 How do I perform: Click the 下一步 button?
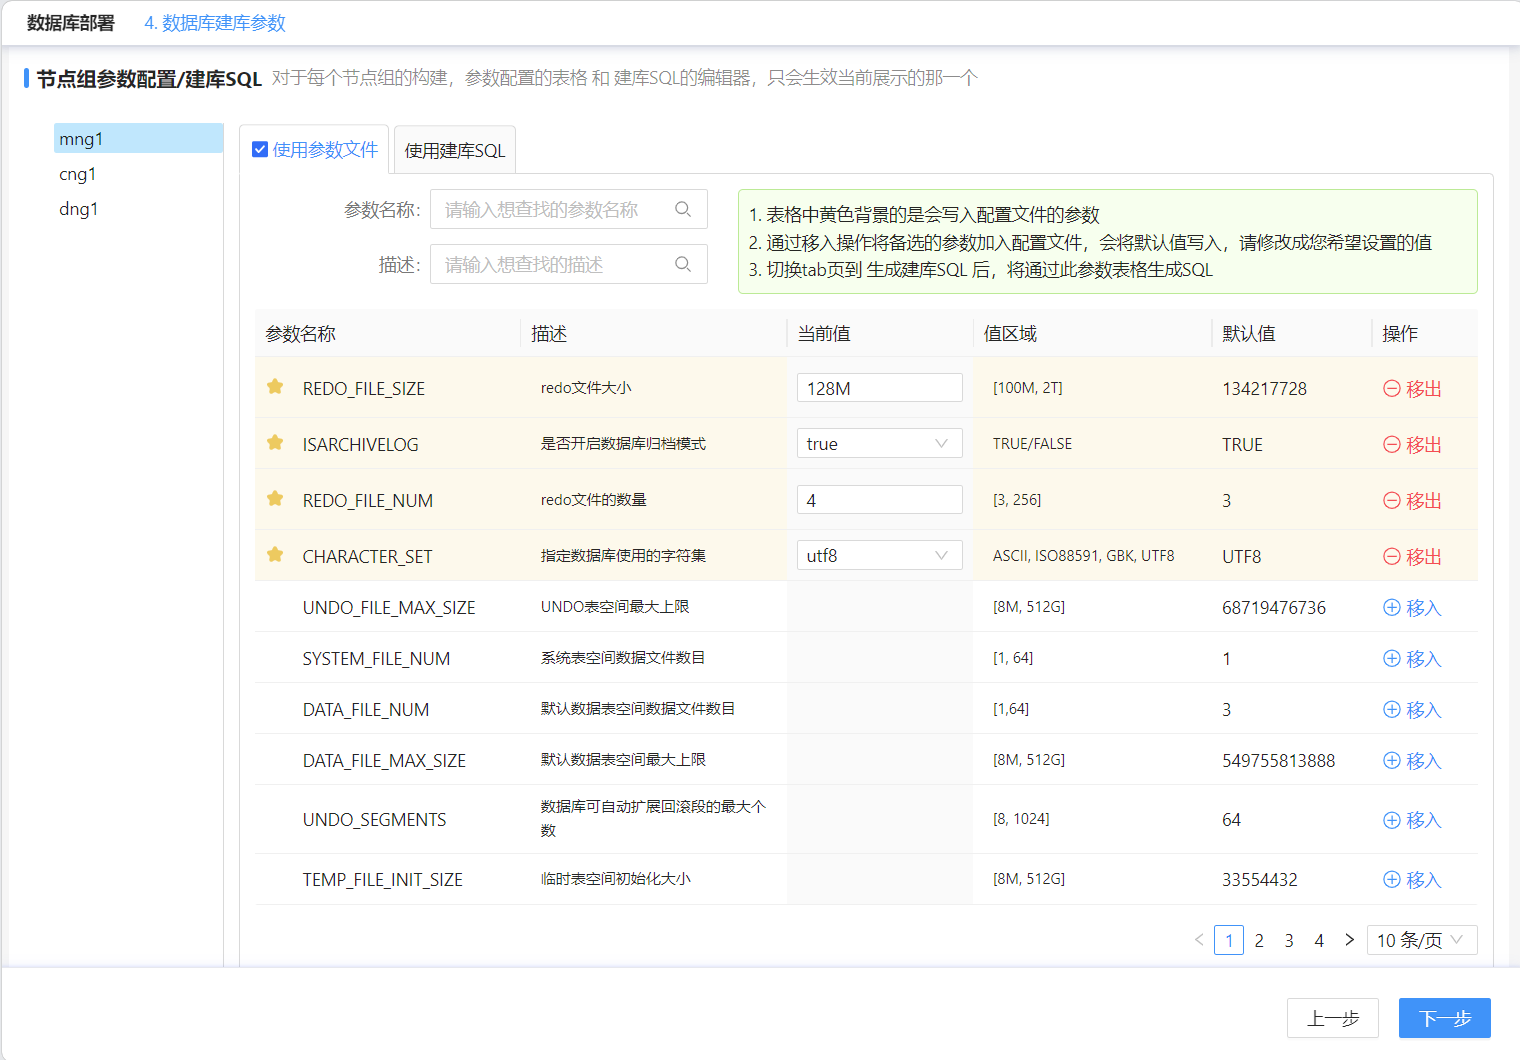coord(1444,1018)
